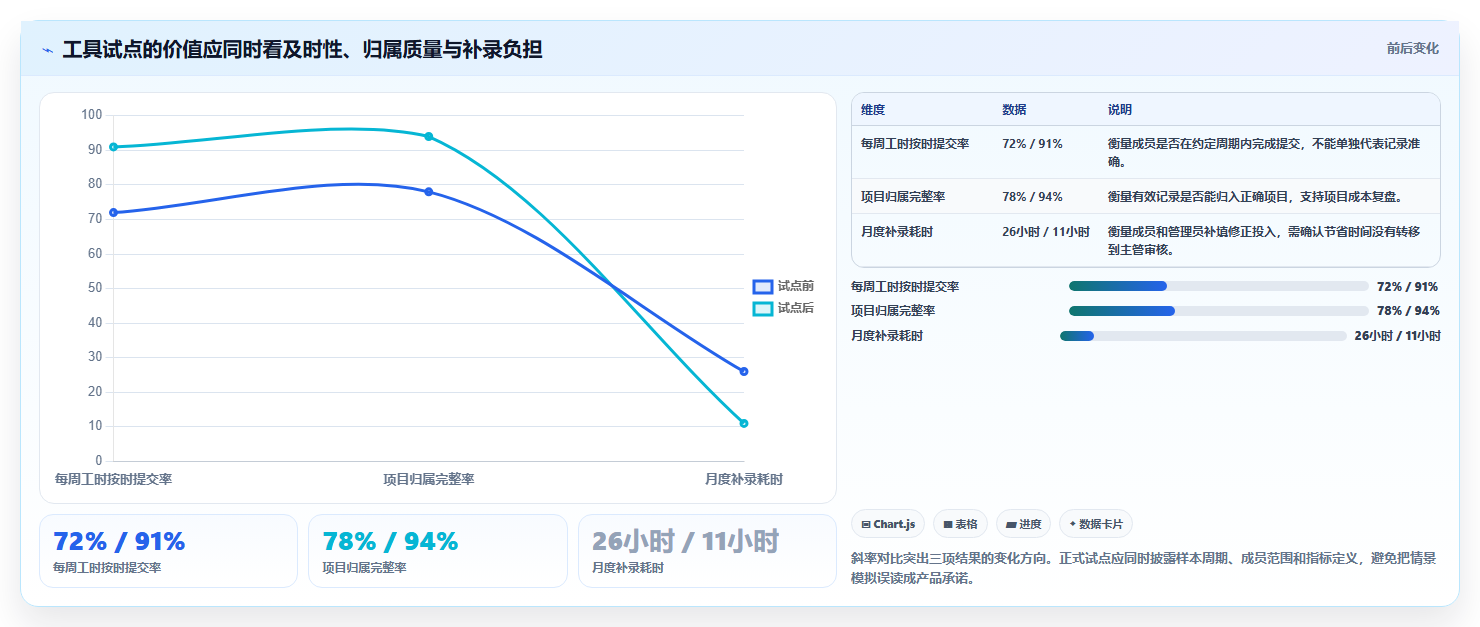Select the 试点后 point at 项目归属完整率 (94)
Screen dimensions: 1480x627
[x=428, y=136]
